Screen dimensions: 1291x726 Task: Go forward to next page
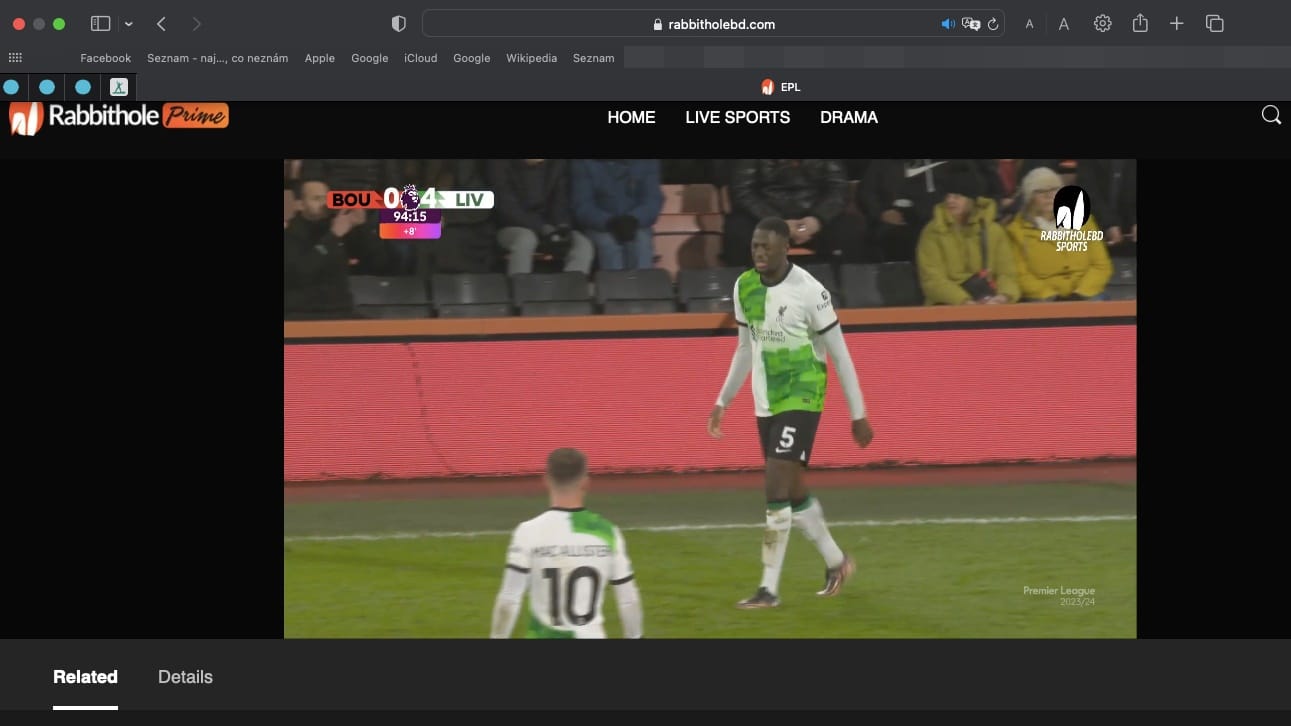[x=196, y=24]
